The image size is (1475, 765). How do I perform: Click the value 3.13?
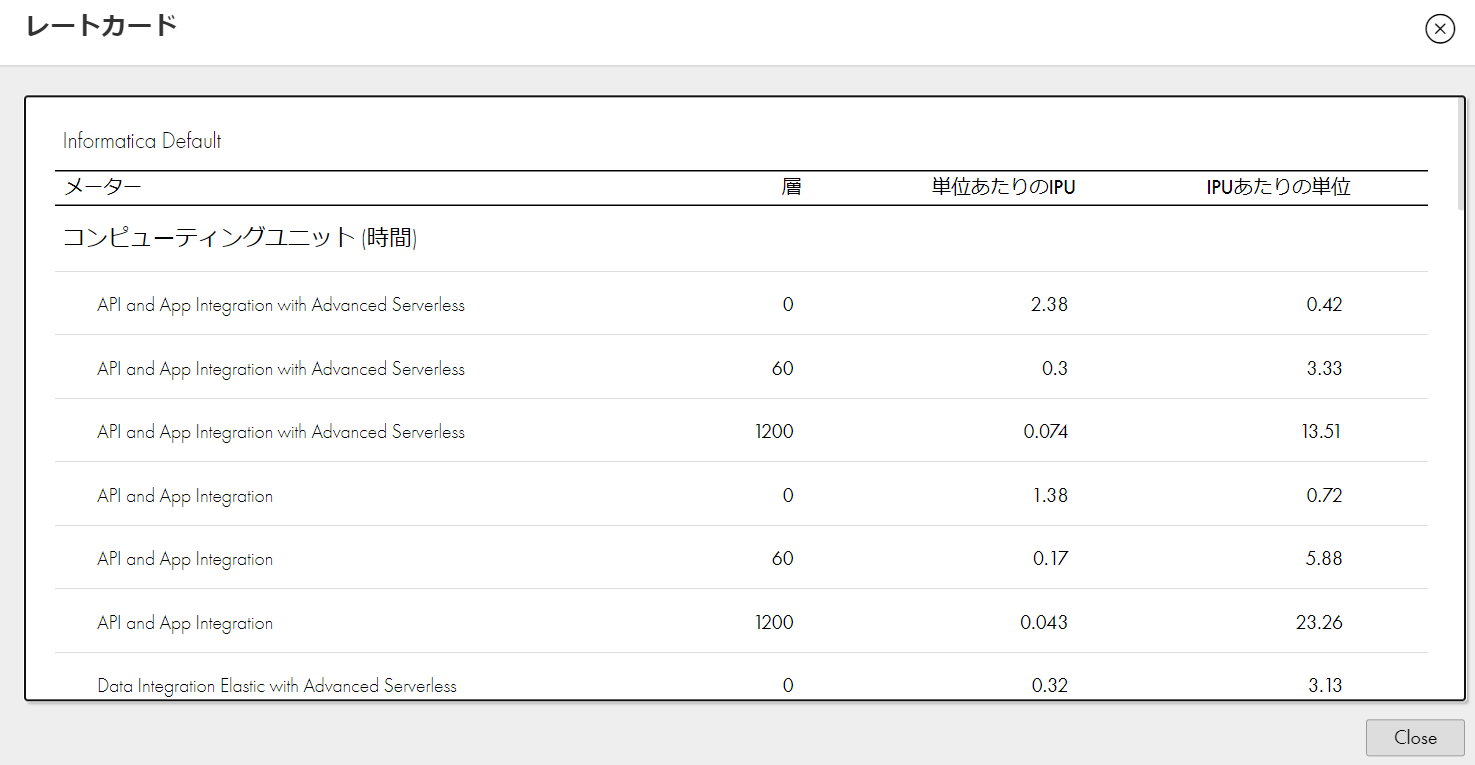(x=1325, y=686)
